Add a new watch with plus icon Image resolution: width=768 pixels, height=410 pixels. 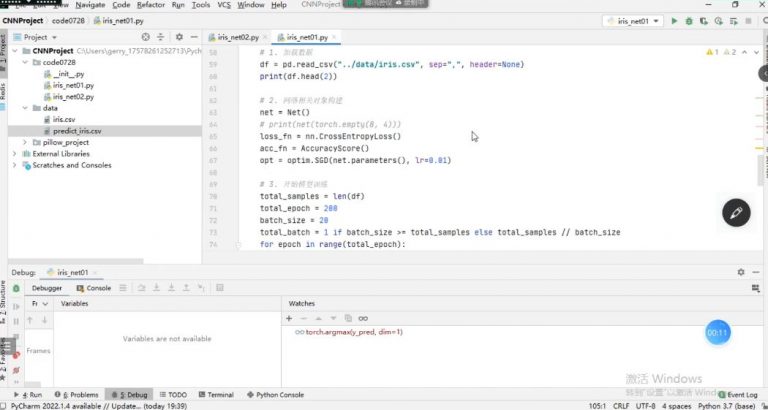click(289, 317)
